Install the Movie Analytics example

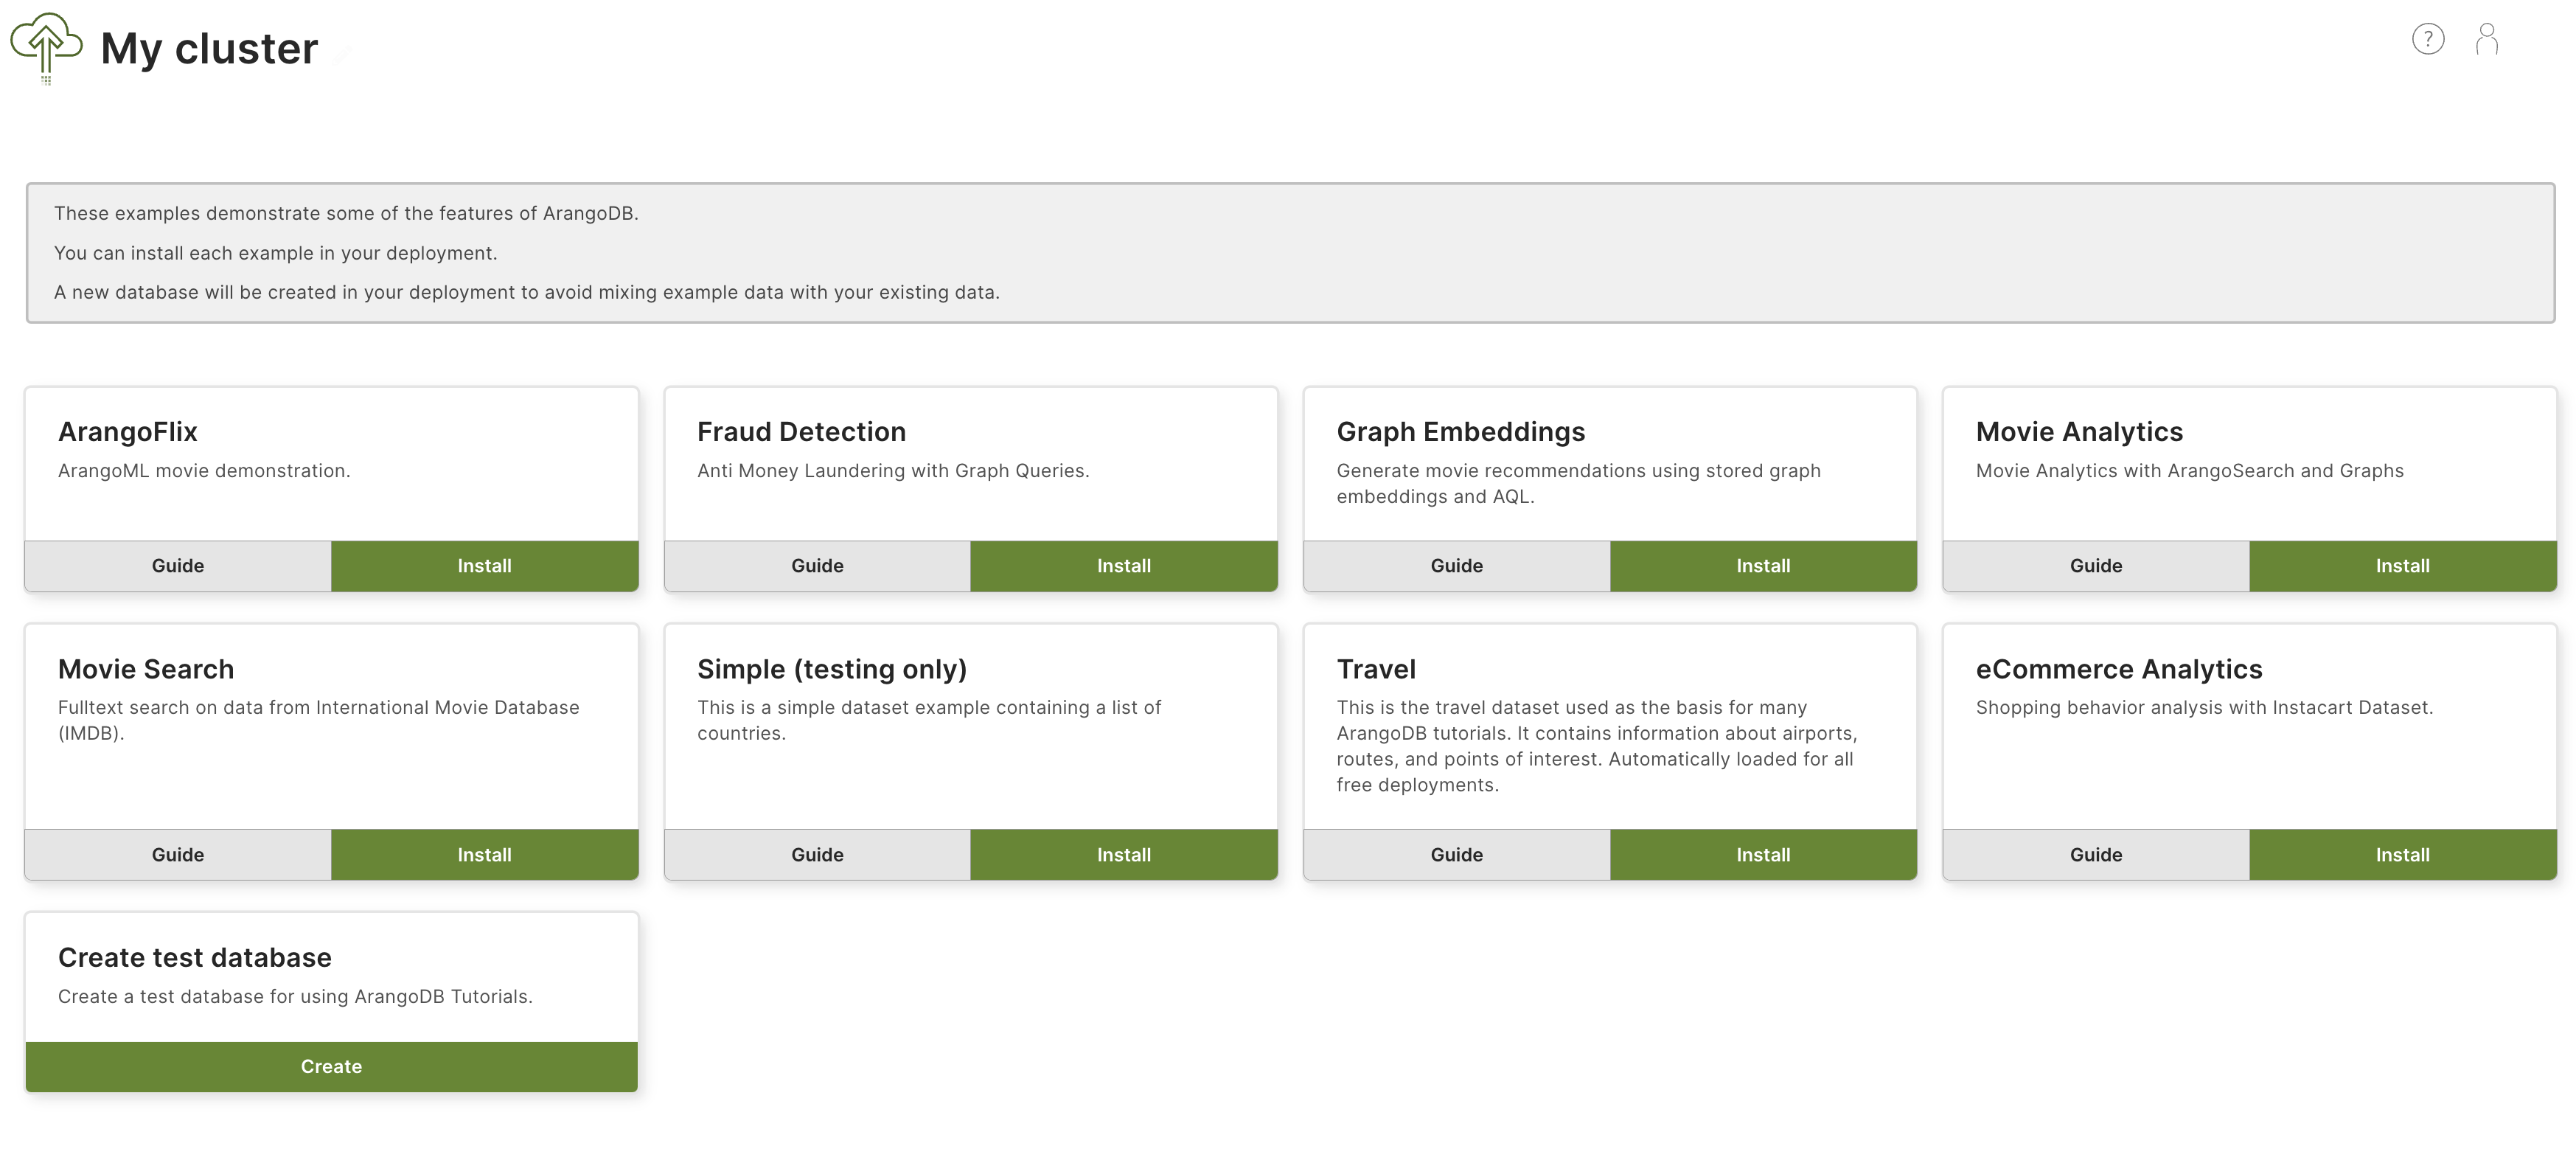coord(2403,566)
